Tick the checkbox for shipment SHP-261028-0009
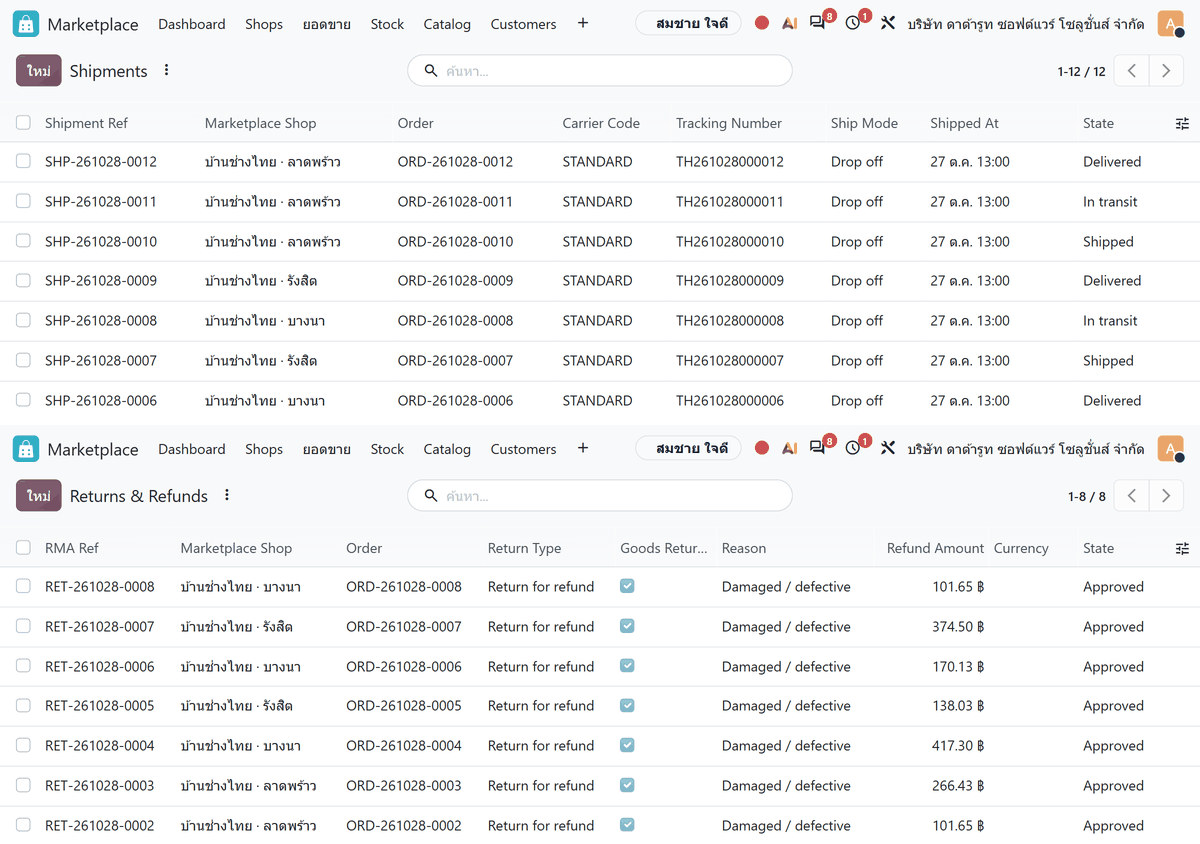Viewport: 1200px width, 844px height. coord(23,281)
